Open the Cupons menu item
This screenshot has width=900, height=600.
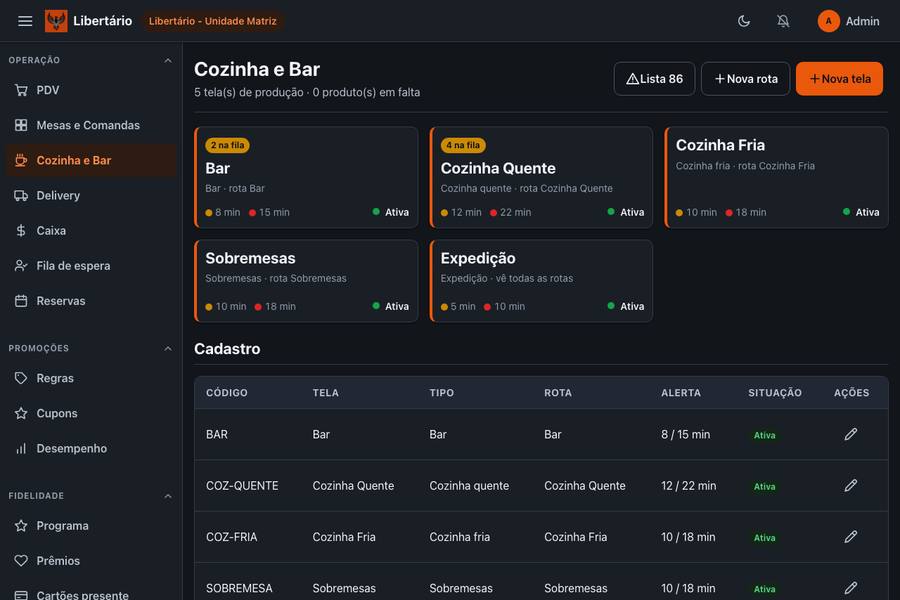coord(91,413)
